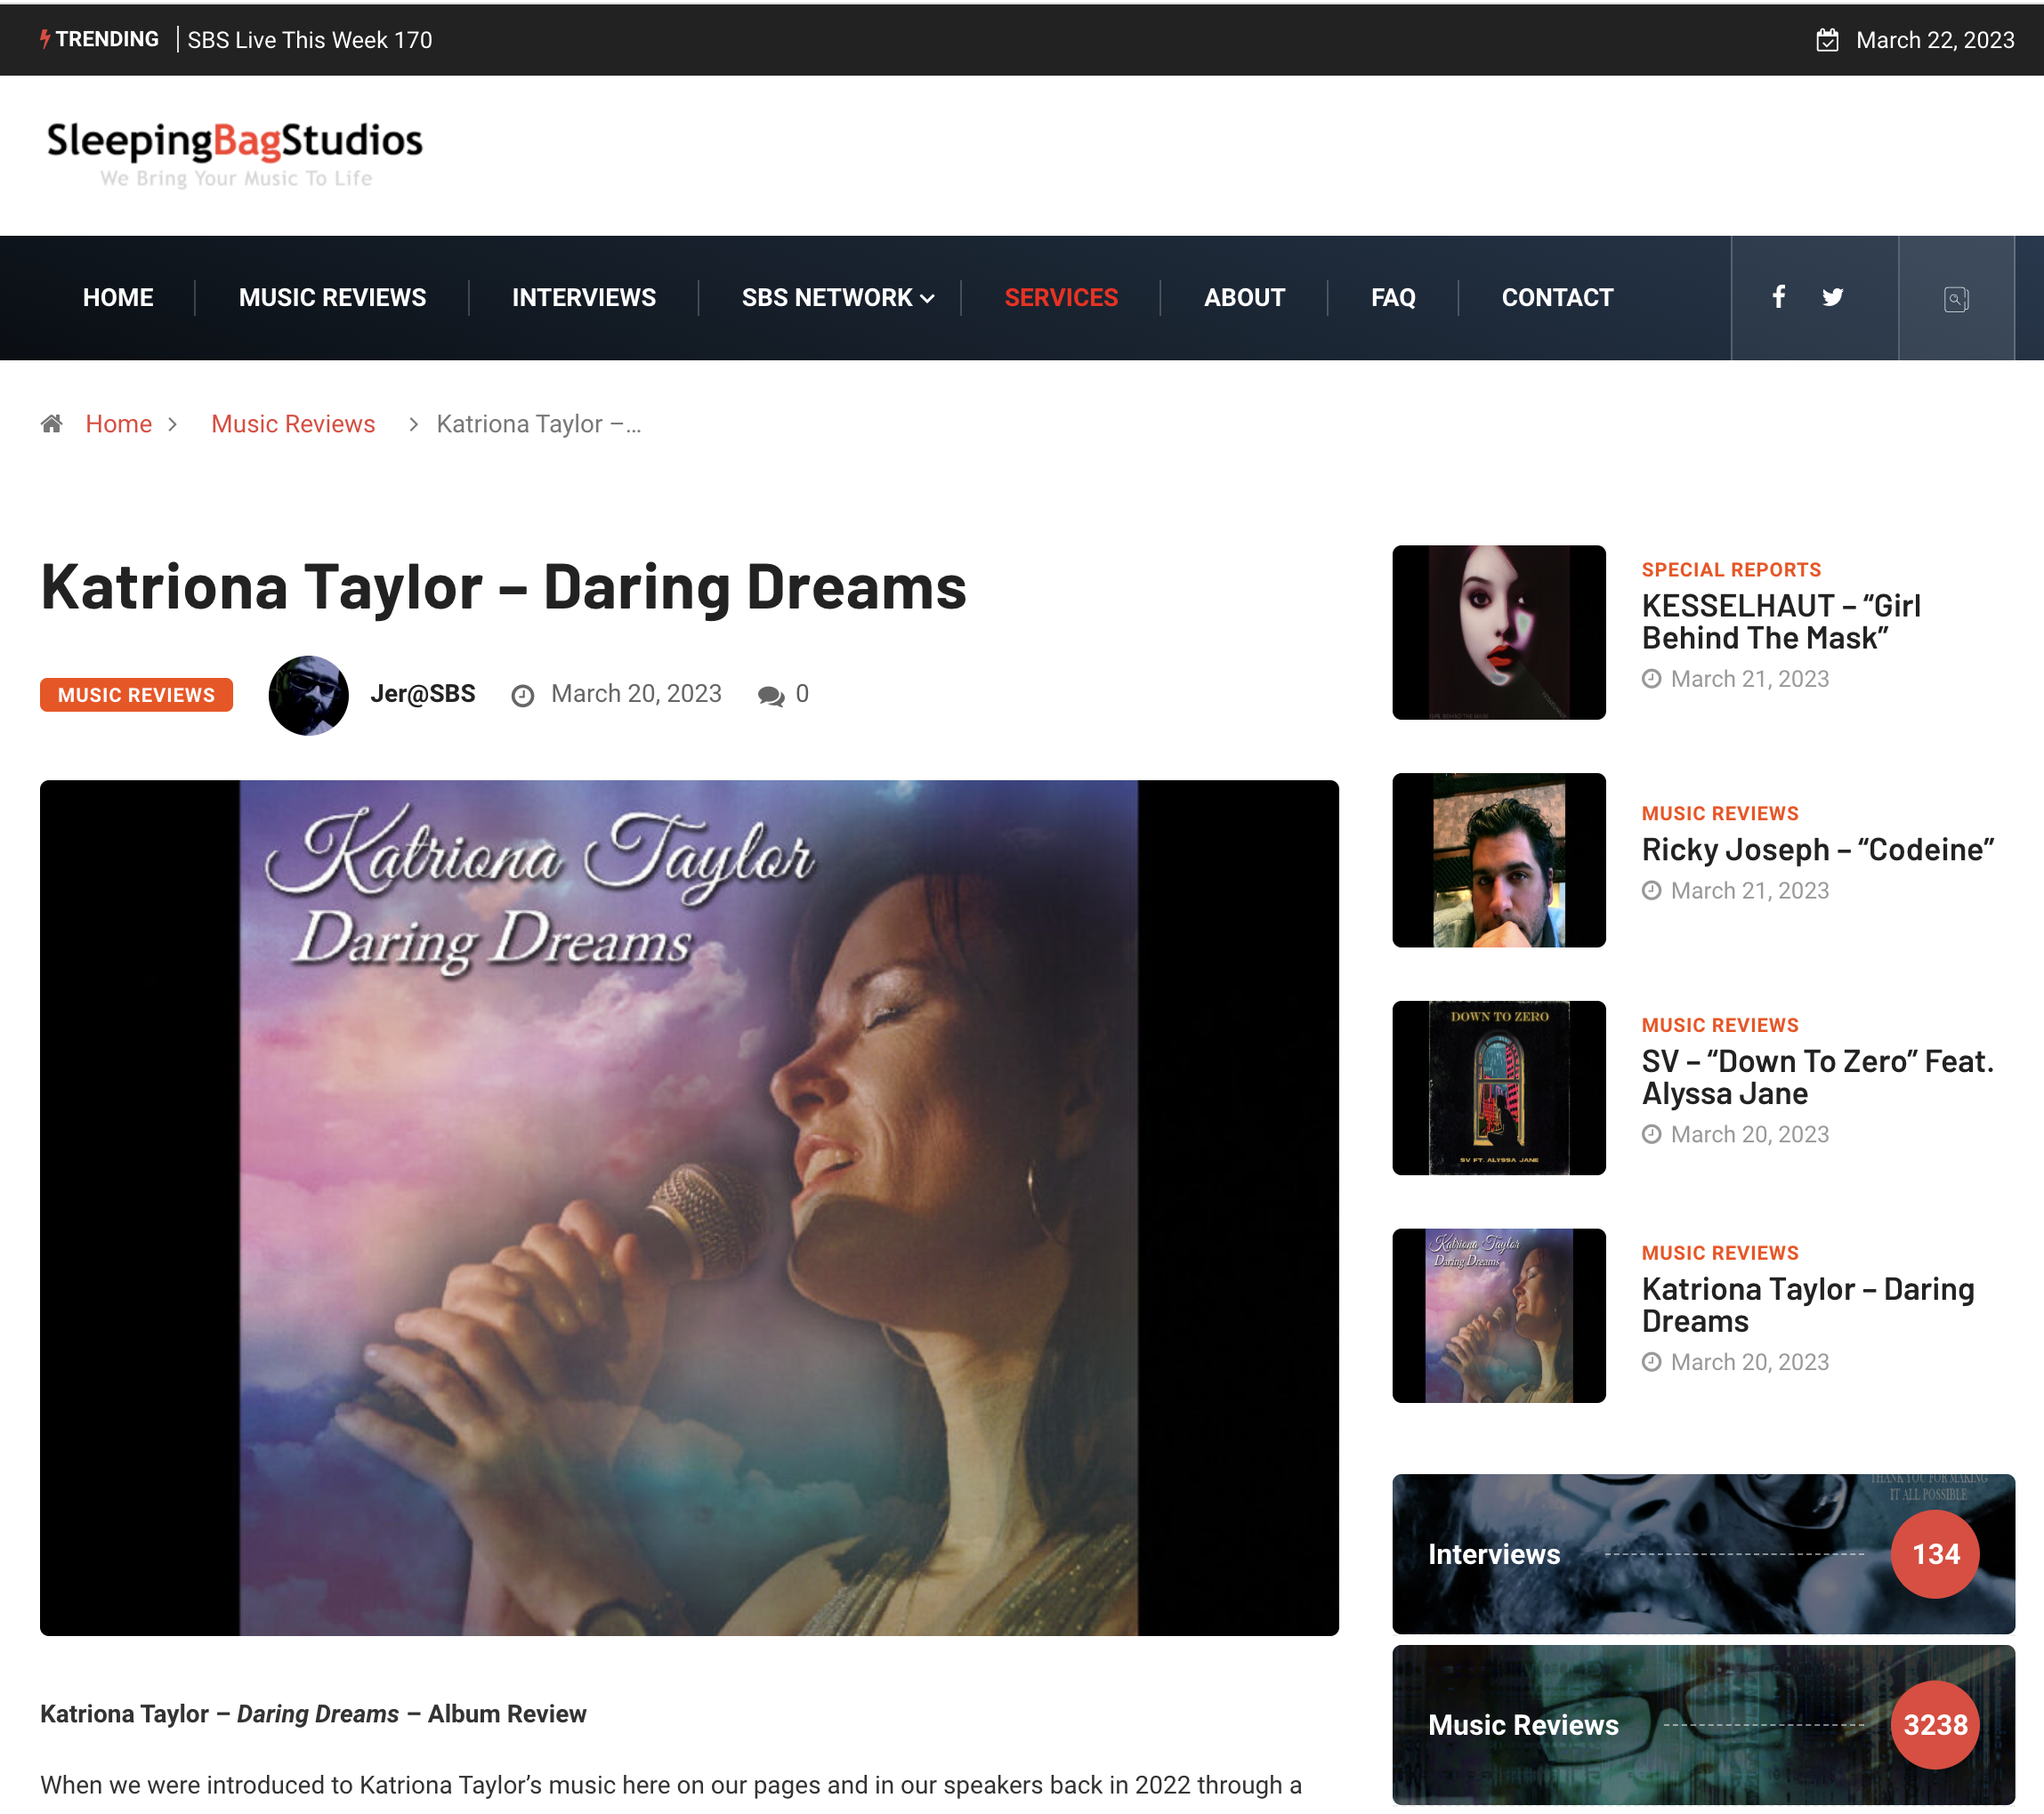Click the Jer@SBS author name

pyautogui.click(x=423, y=694)
